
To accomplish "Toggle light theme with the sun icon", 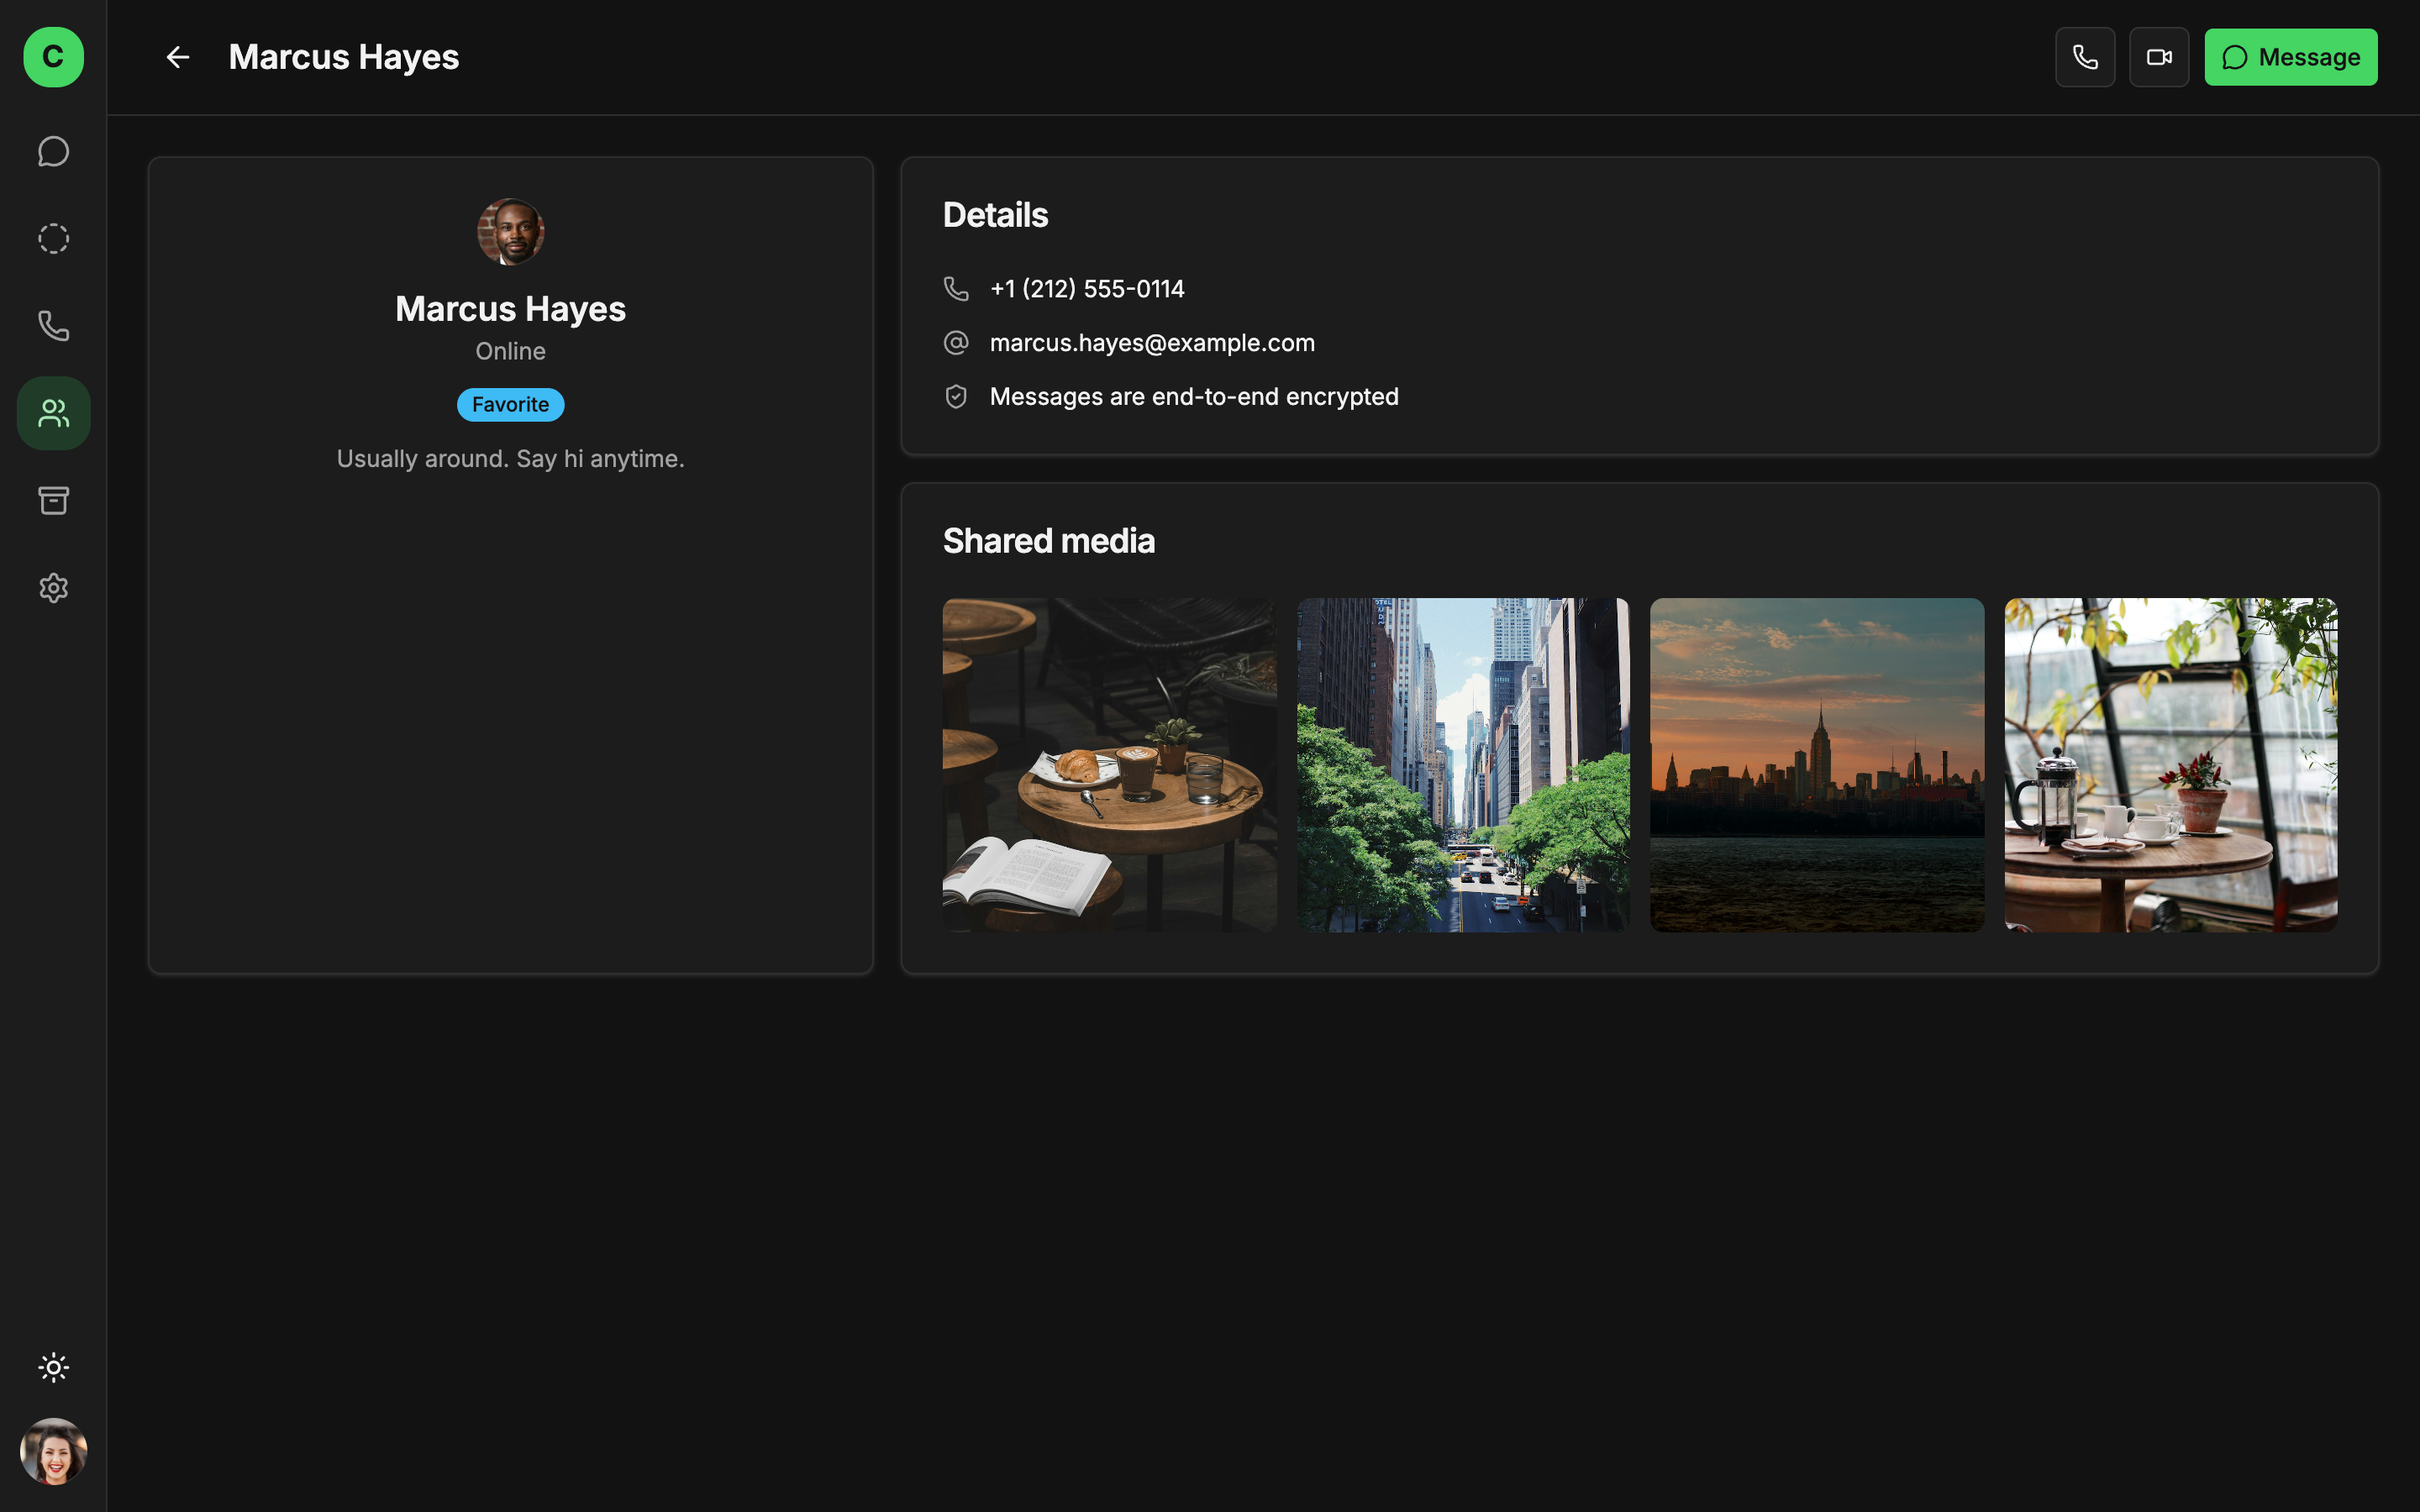I will [x=53, y=1367].
